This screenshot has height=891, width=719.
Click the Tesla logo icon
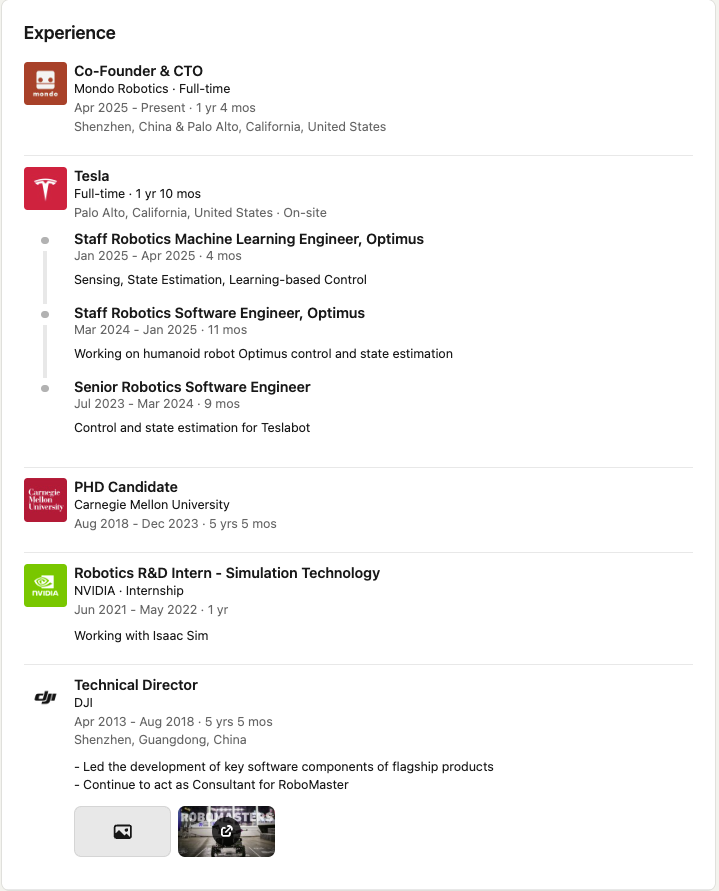pyautogui.click(x=45, y=188)
